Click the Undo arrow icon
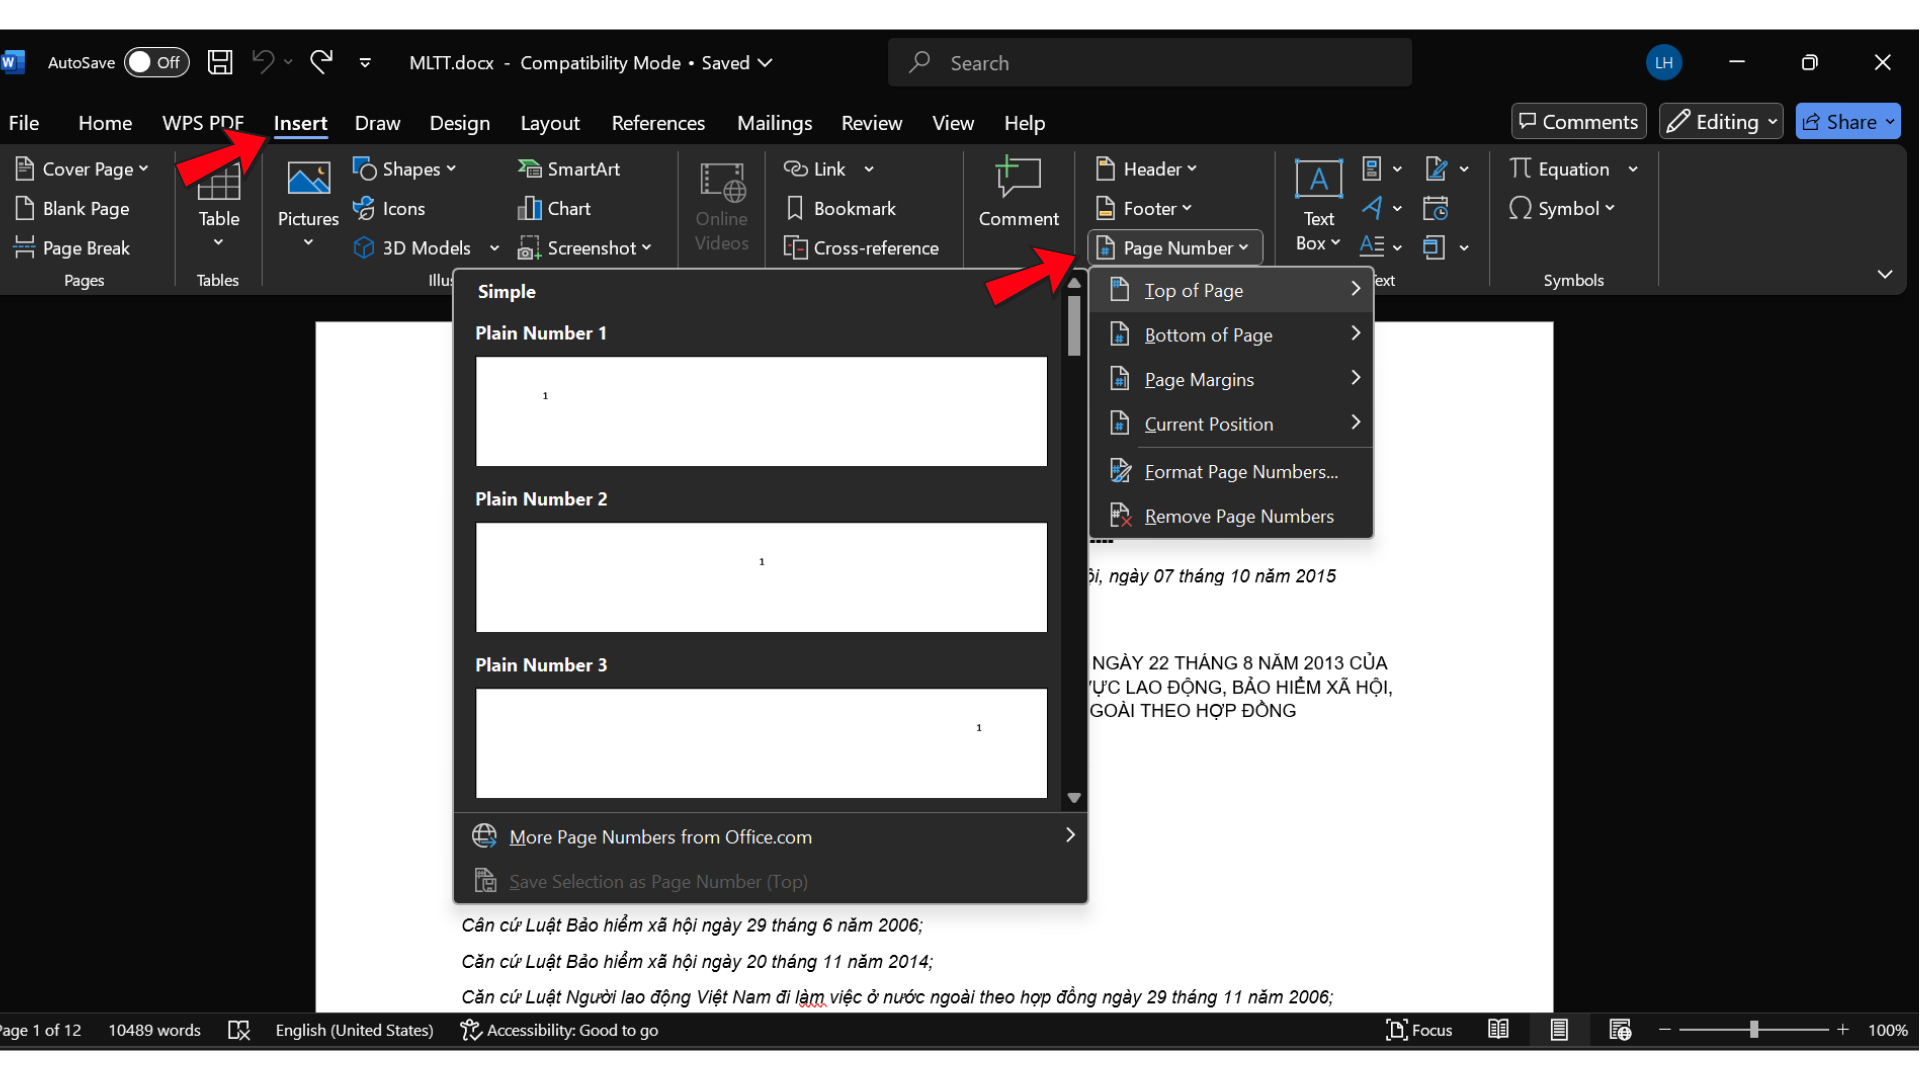Image resolution: width=1920 pixels, height=1080 pixels. pos(263,62)
